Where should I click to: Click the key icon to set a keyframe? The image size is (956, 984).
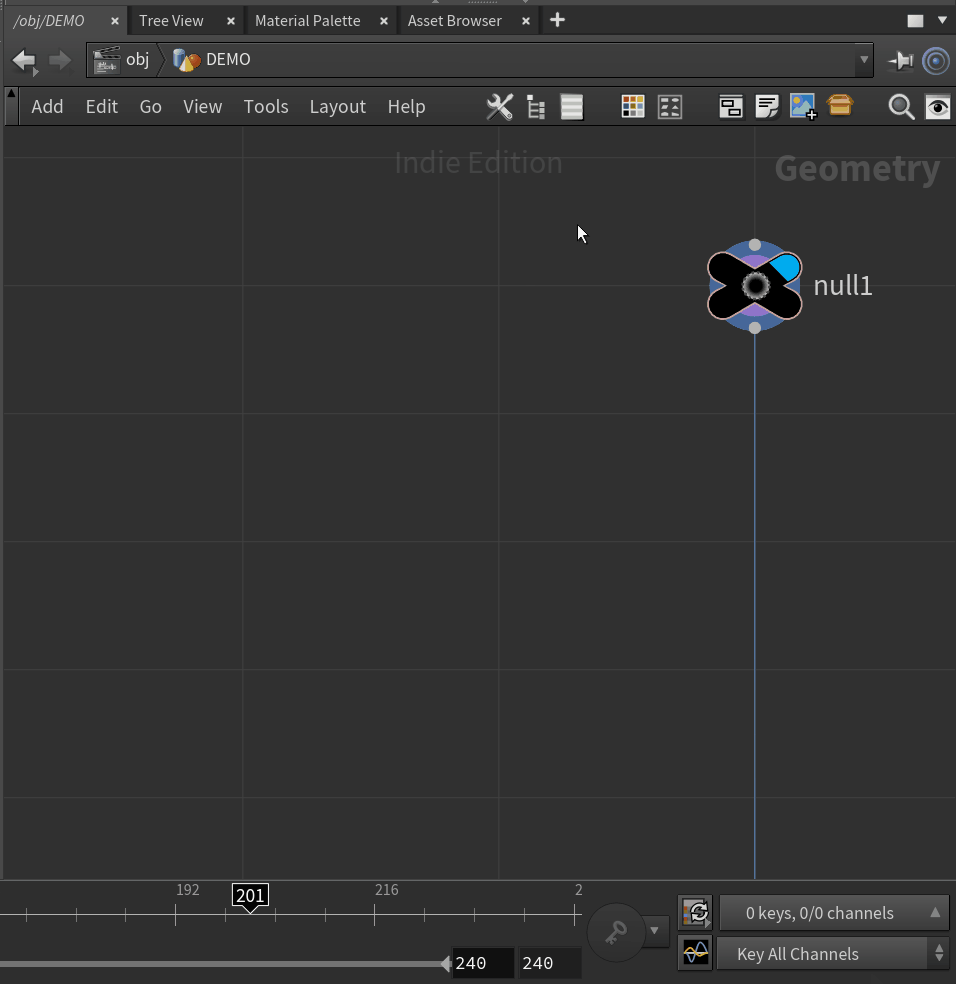[x=616, y=931]
